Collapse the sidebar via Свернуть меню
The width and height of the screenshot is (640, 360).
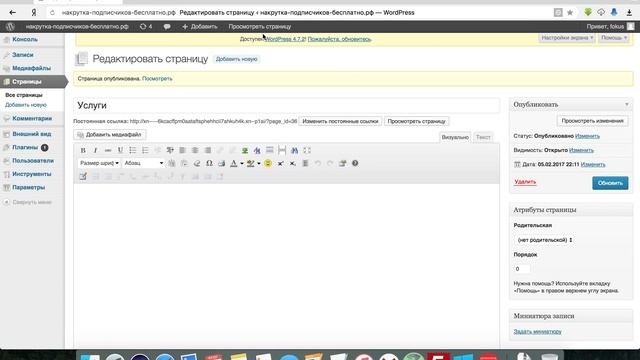[x=28, y=202]
